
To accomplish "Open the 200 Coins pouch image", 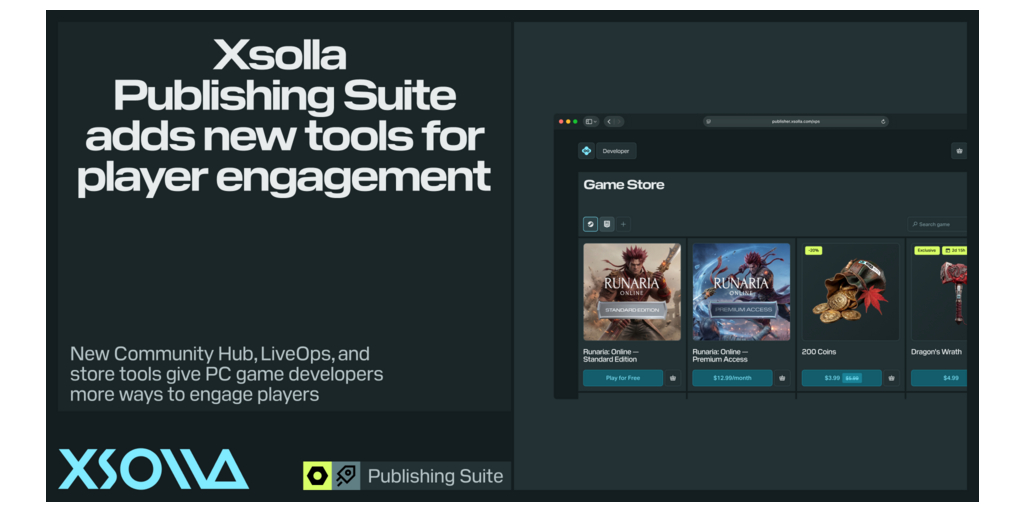I will click(850, 292).
